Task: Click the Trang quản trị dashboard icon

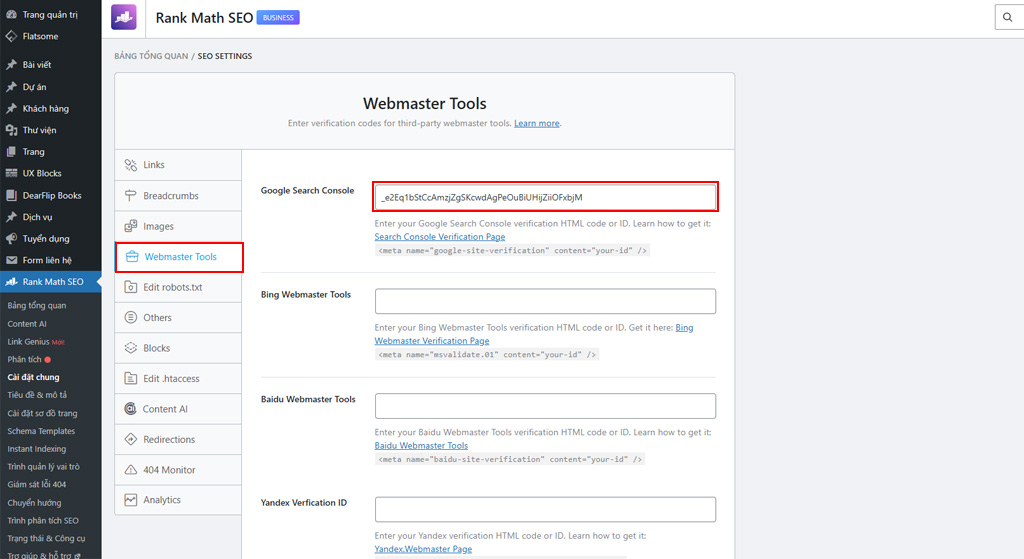Action: pos(11,14)
